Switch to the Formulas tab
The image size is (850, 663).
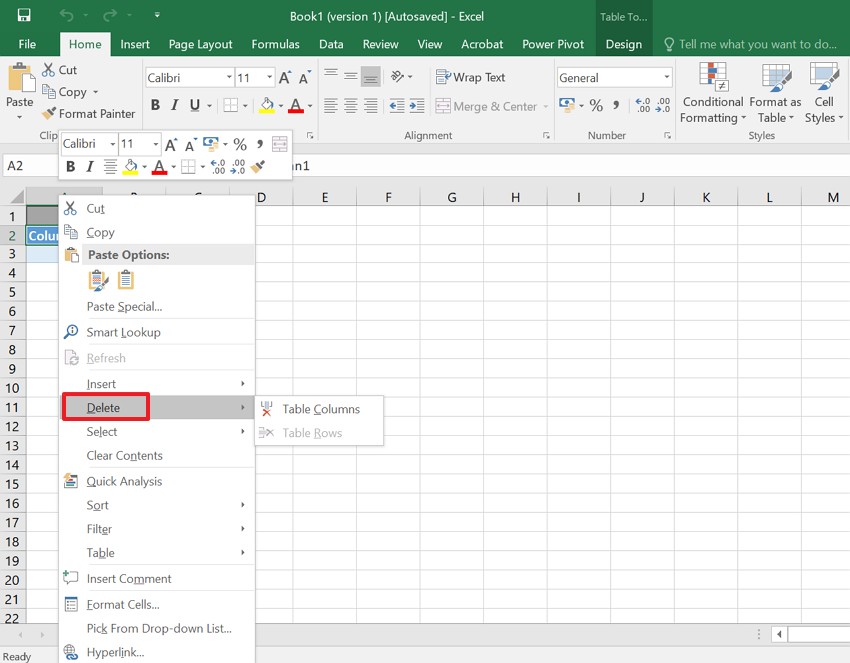(x=275, y=44)
